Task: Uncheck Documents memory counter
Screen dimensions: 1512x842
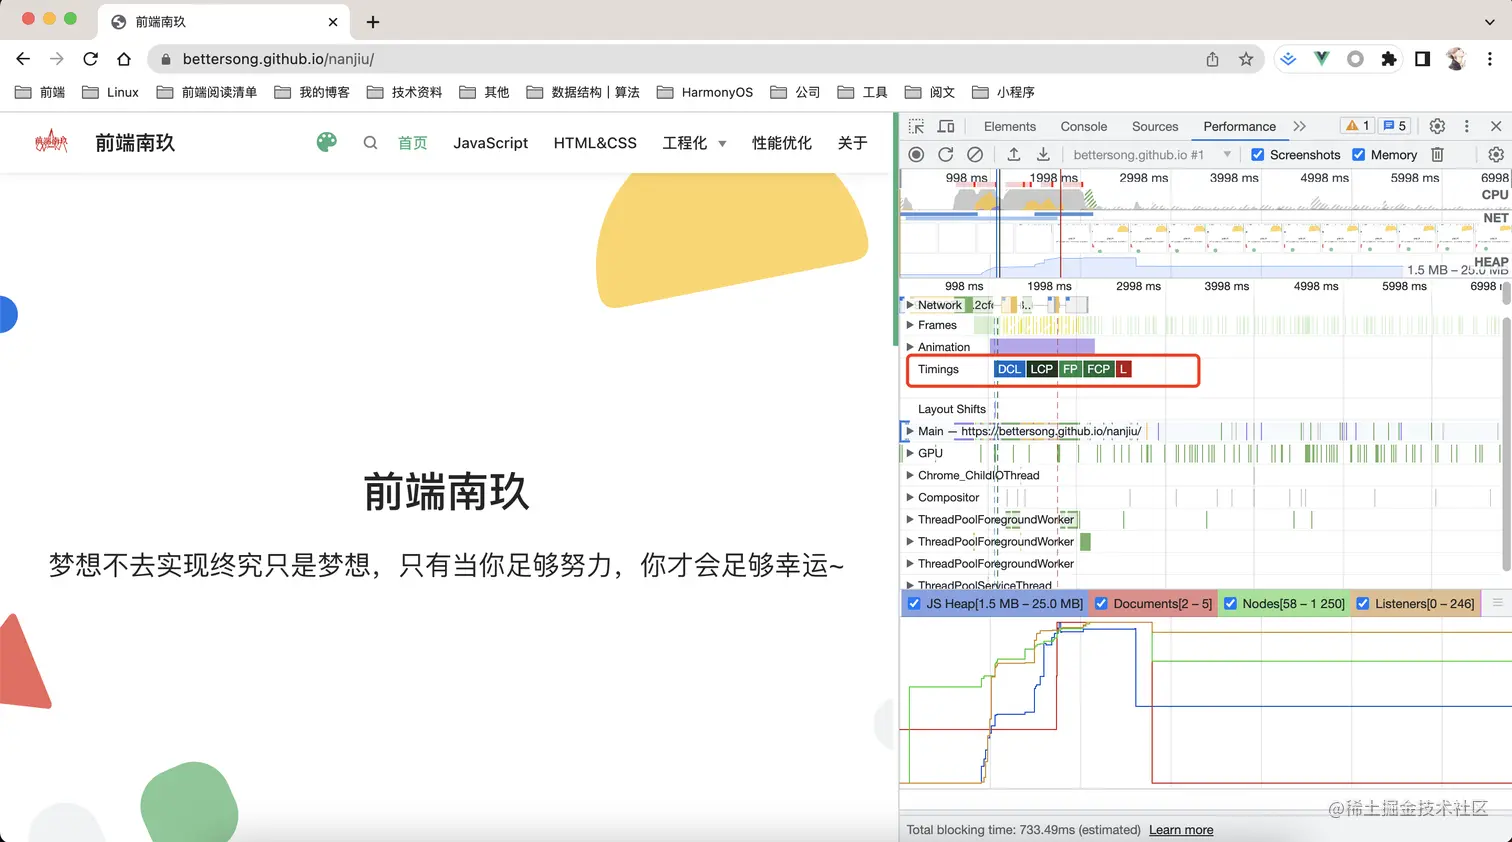Action: pos(1101,603)
